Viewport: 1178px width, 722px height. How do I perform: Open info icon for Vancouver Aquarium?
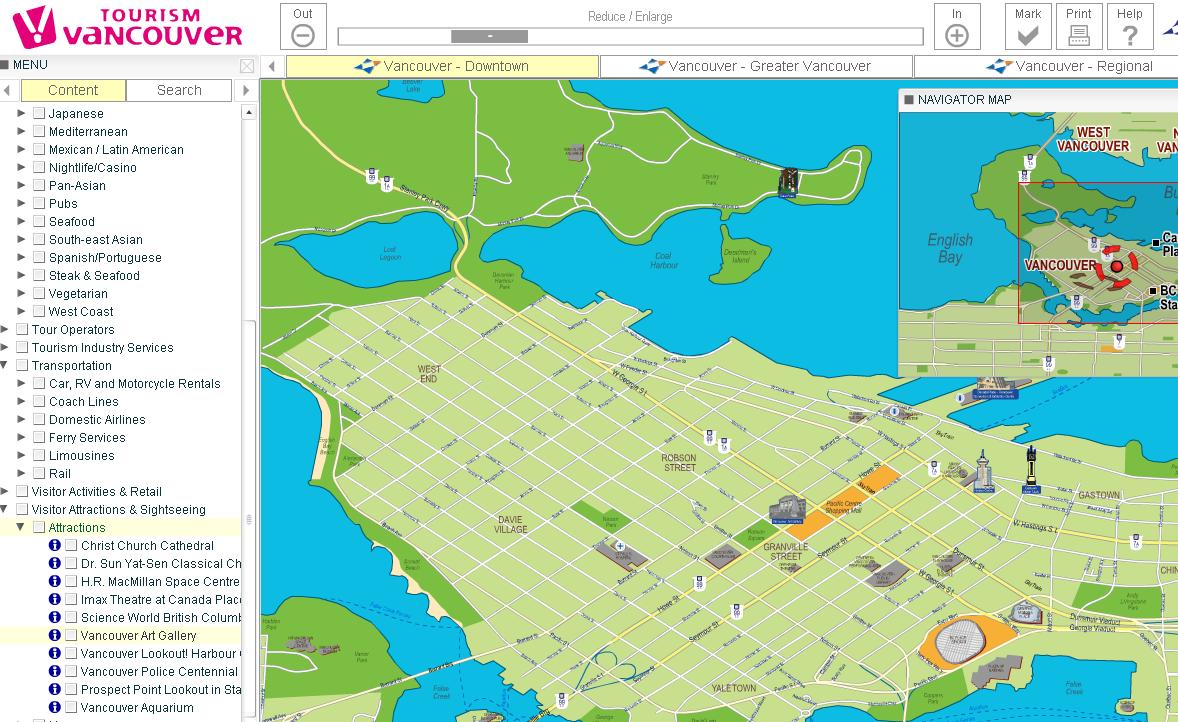[x=55, y=707]
